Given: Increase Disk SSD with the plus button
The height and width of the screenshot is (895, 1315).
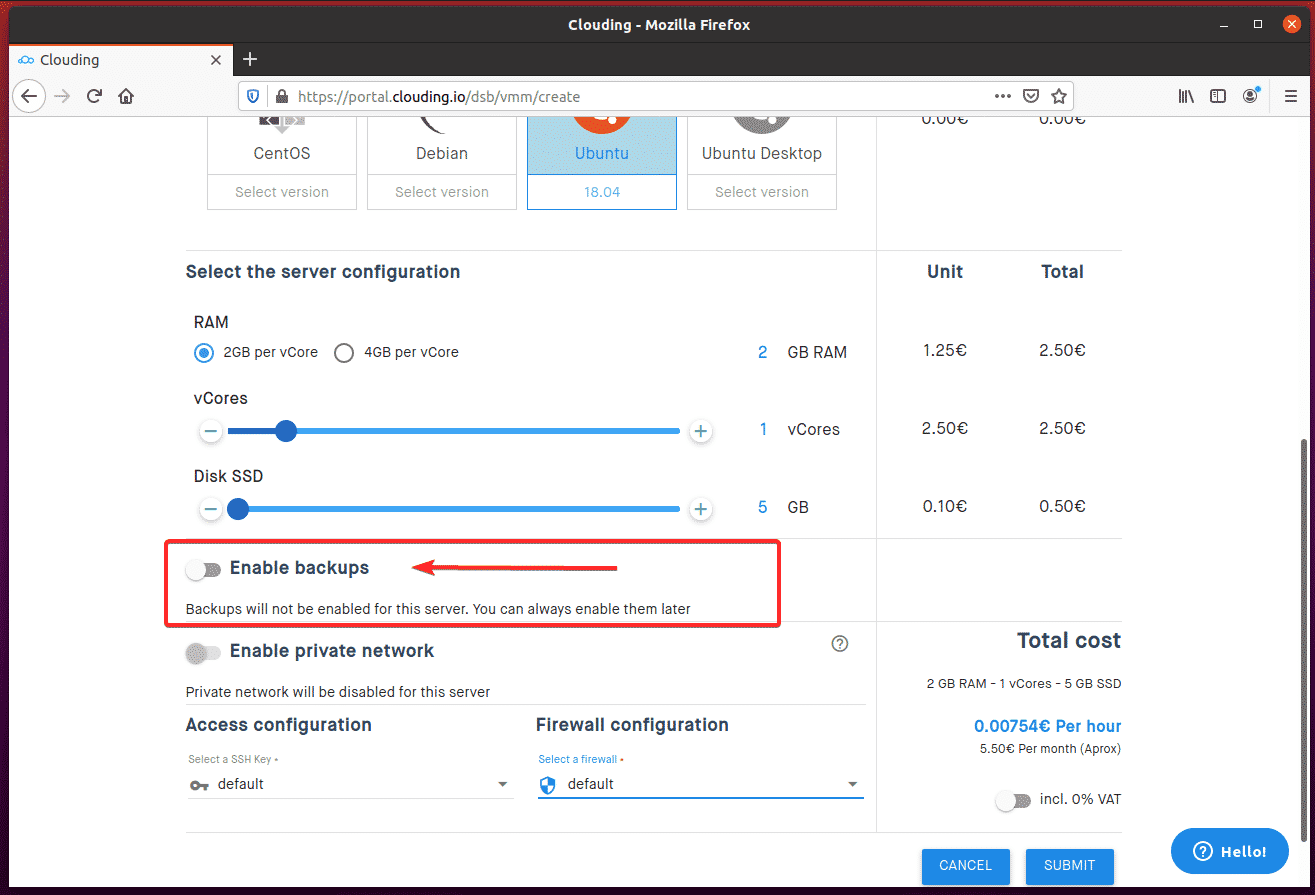Looking at the screenshot, I should (701, 509).
